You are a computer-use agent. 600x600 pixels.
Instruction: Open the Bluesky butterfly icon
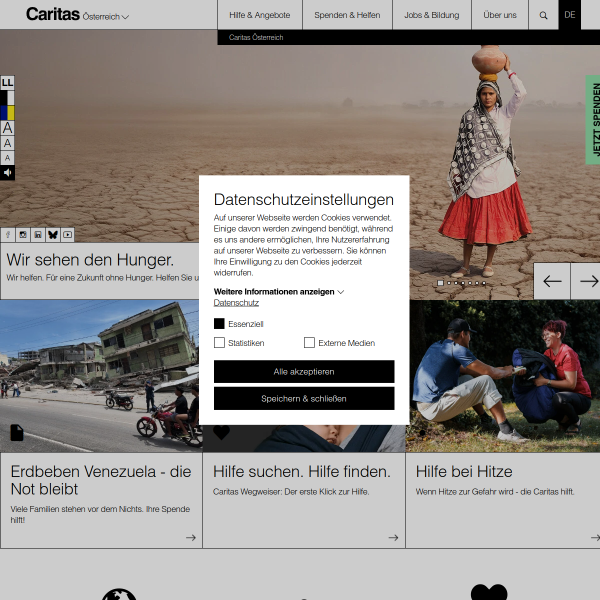coord(53,235)
